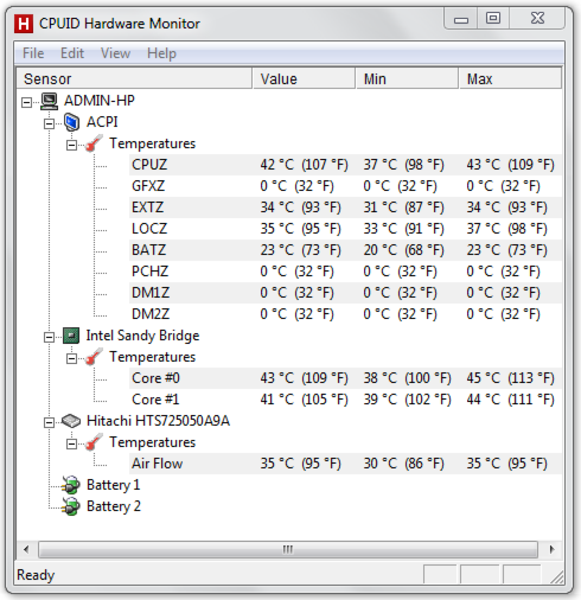
Task: Click Core #1 min 39 °C (102 °F)
Action: (x=407, y=400)
